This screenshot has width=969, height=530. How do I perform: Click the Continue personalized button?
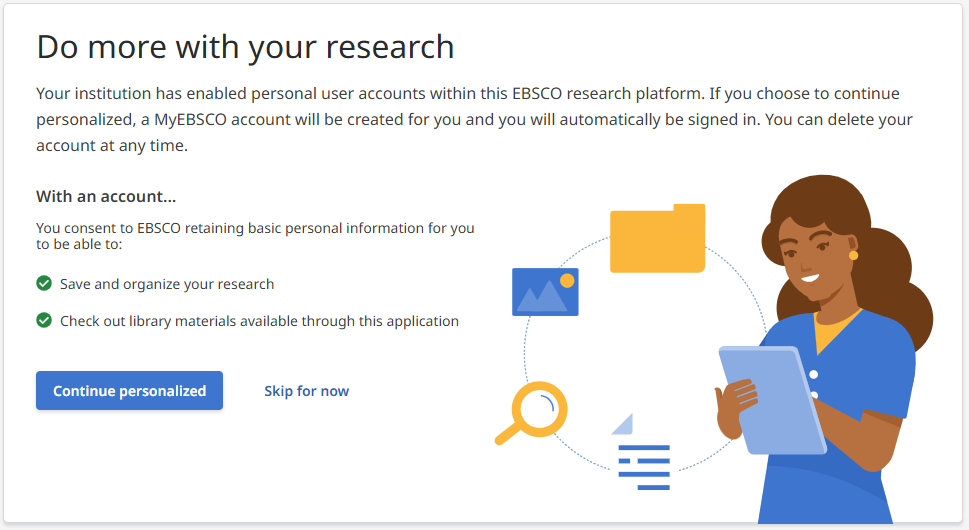coord(129,391)
